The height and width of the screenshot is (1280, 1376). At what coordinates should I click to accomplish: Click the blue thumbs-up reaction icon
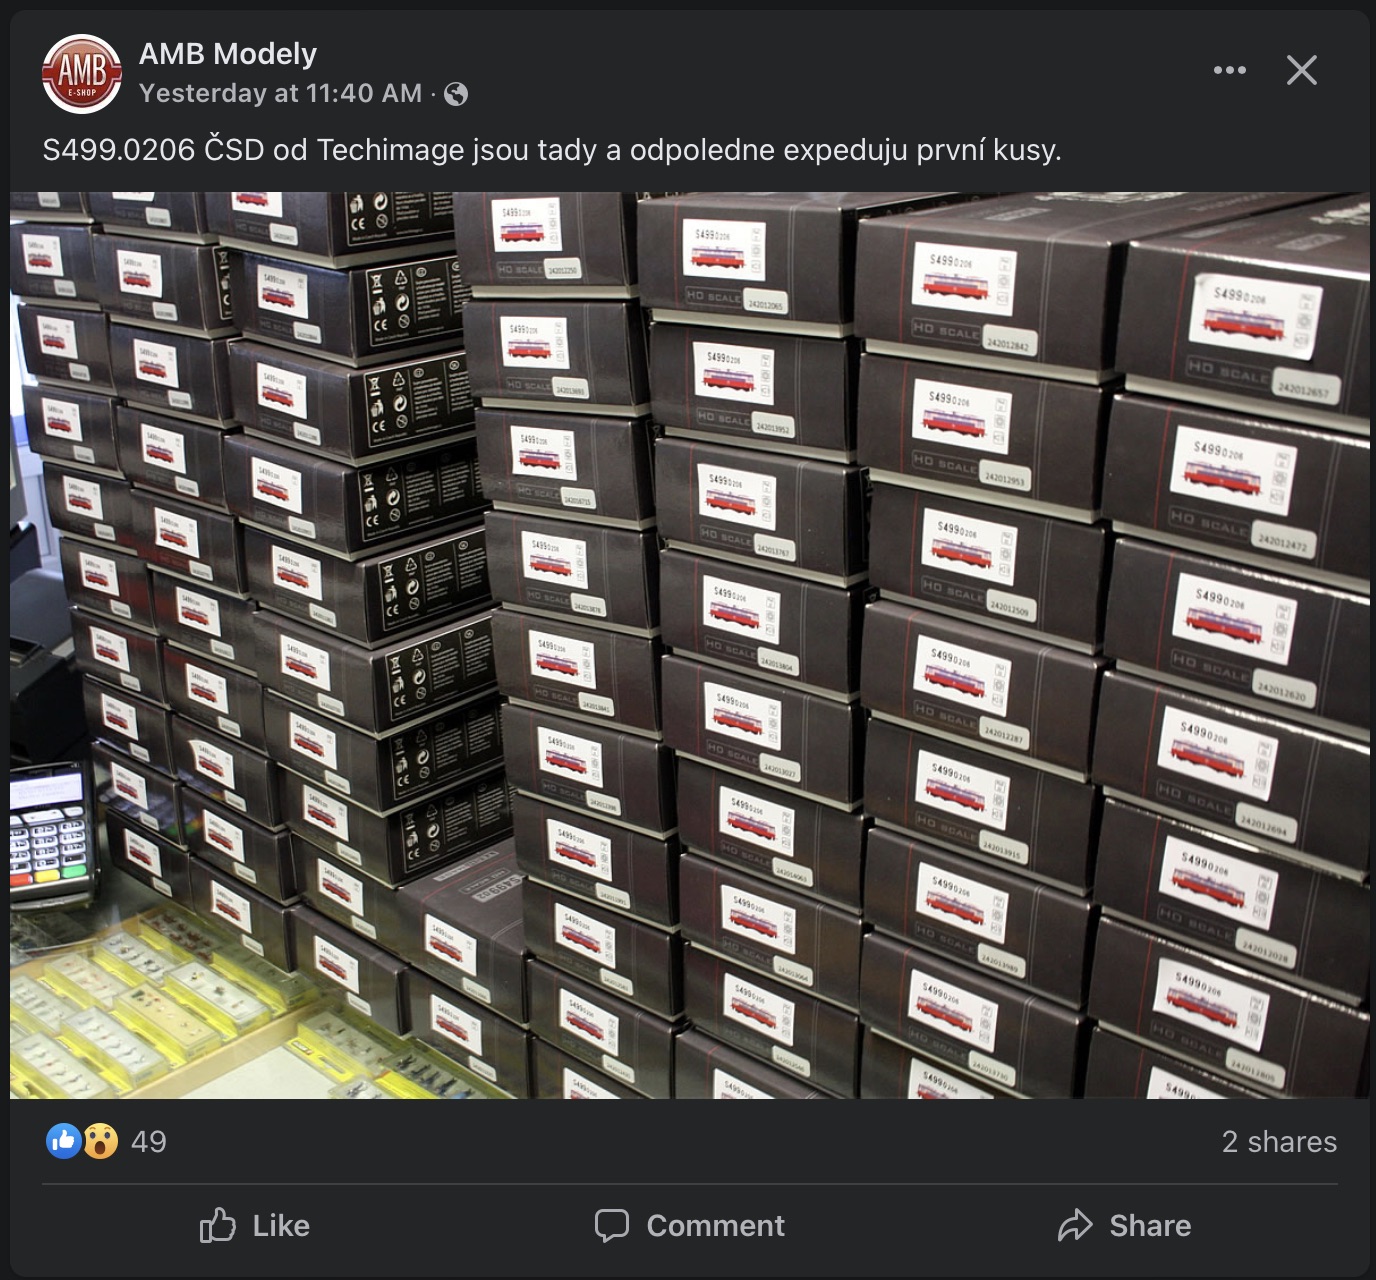[64, 1141]
